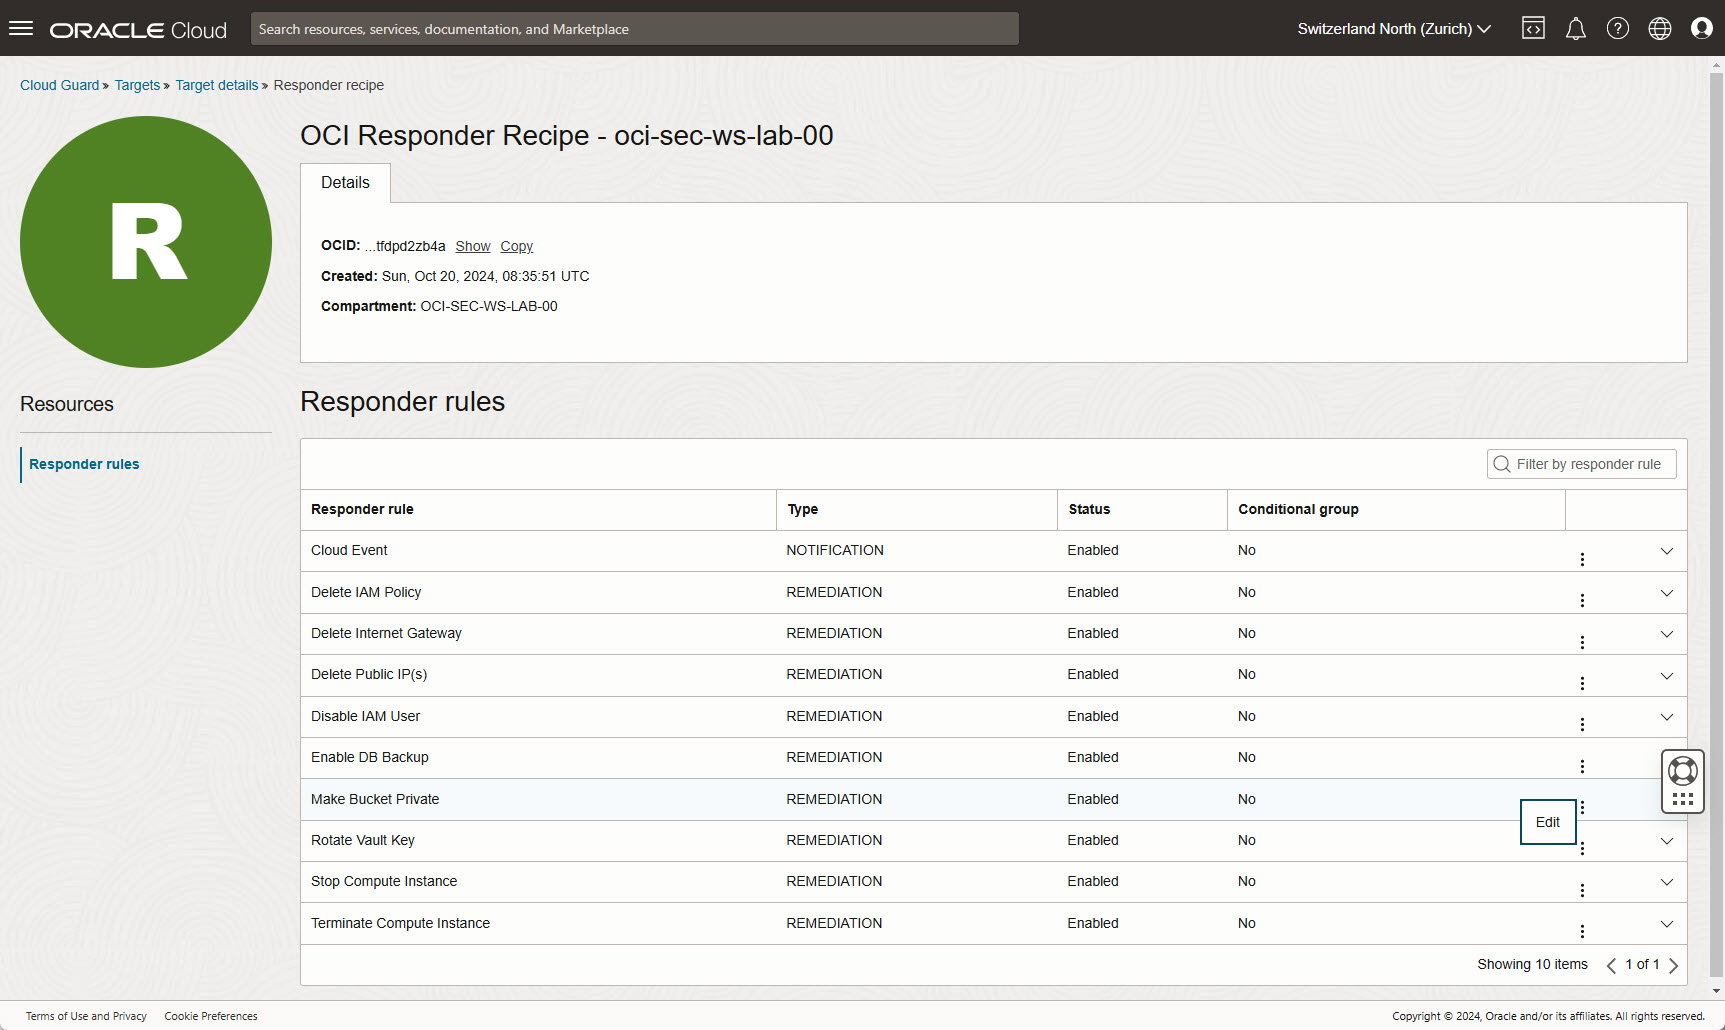Image resolution: width=1725 pixels, height=1030 pixels.
Task: Open the life ring support widget
Action: pyautogui.click(x=1683, y=771)
